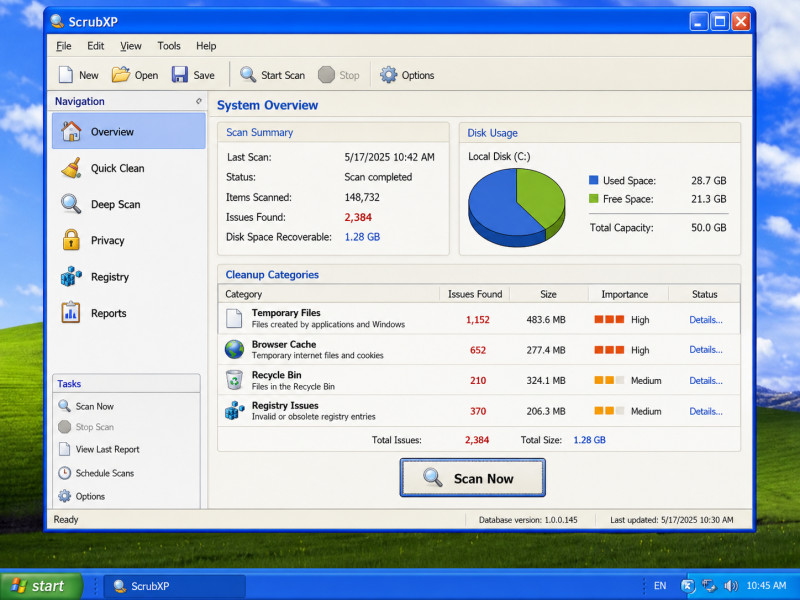The width and height of the screenshot is (800, 600).
Task: Click the blue Used Space legend swatch
Action: tap(593, 180)
